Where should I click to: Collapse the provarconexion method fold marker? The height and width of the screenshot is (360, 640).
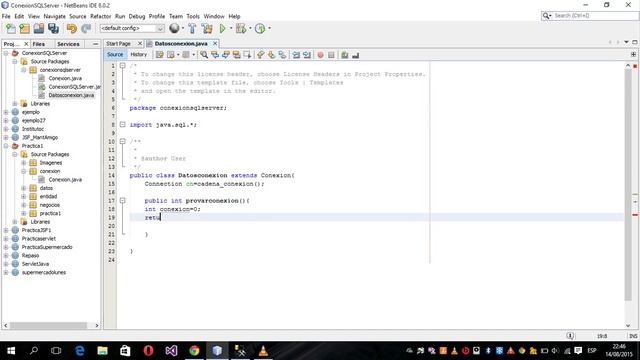coord(122,200)
